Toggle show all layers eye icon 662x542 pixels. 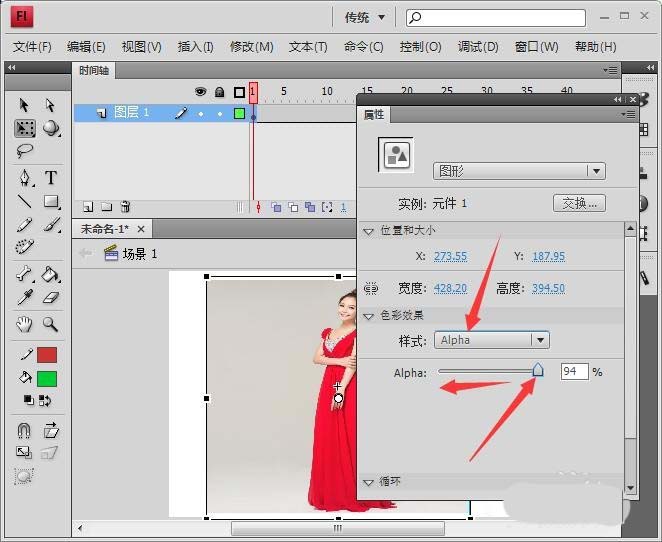point(201,91)
